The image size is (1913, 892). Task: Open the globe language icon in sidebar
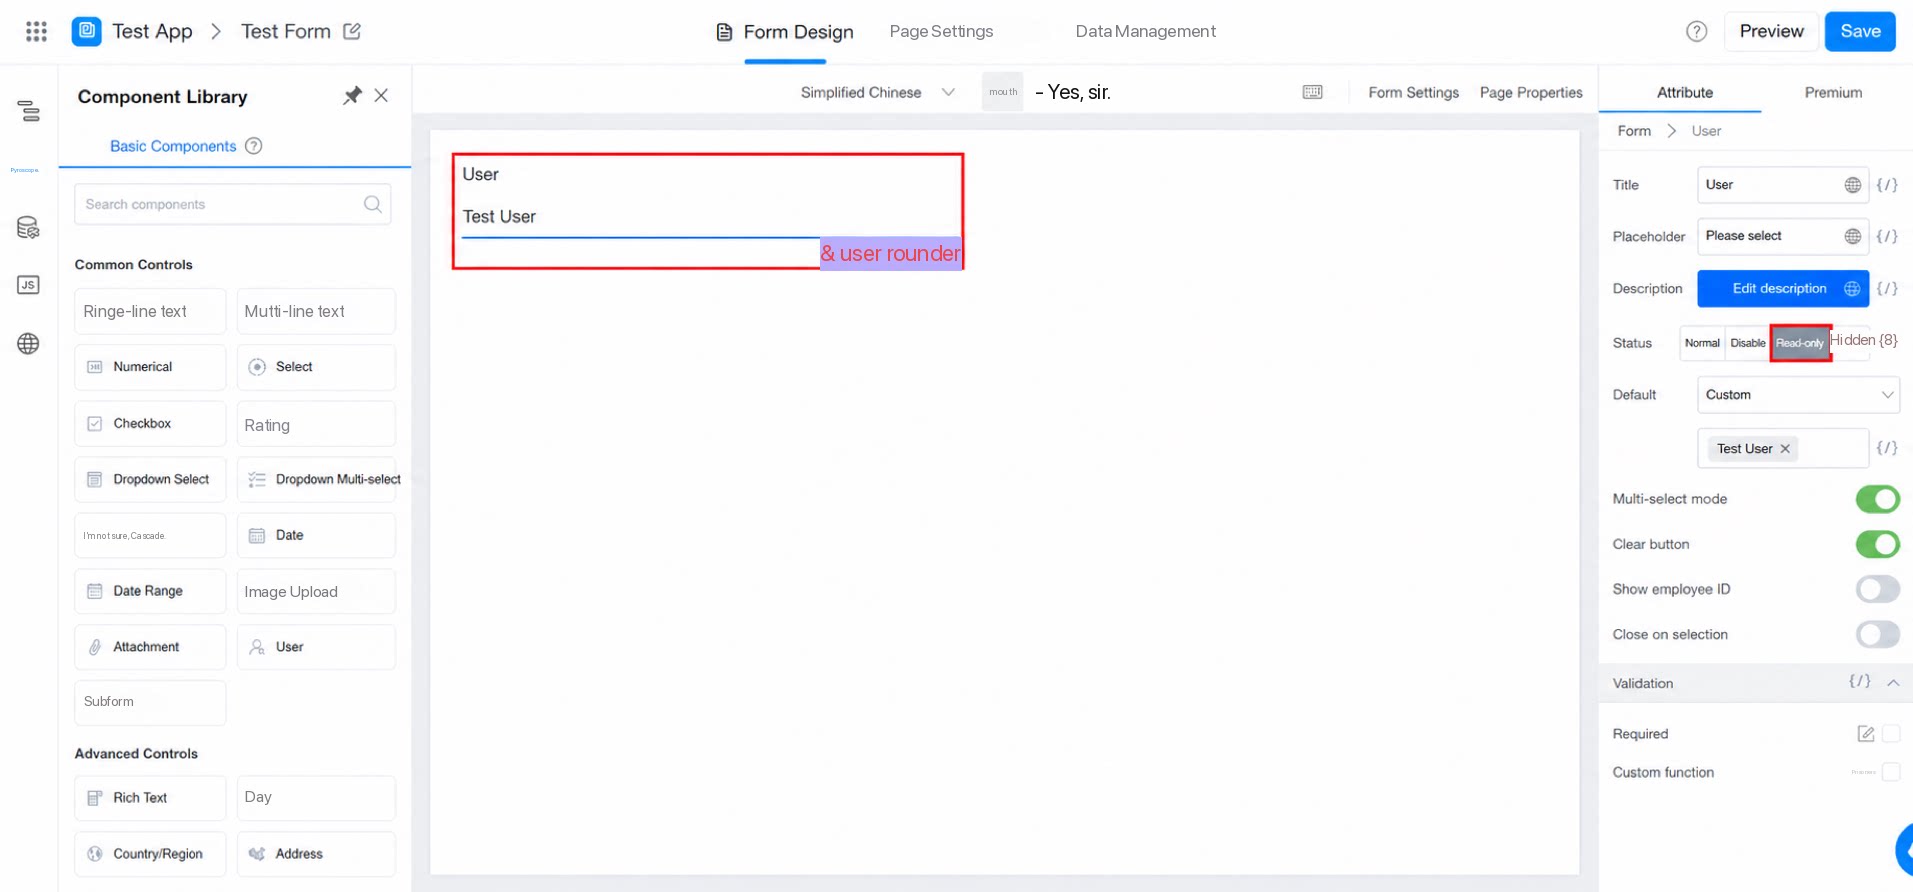pyautogui.click(x=28, y=344)
